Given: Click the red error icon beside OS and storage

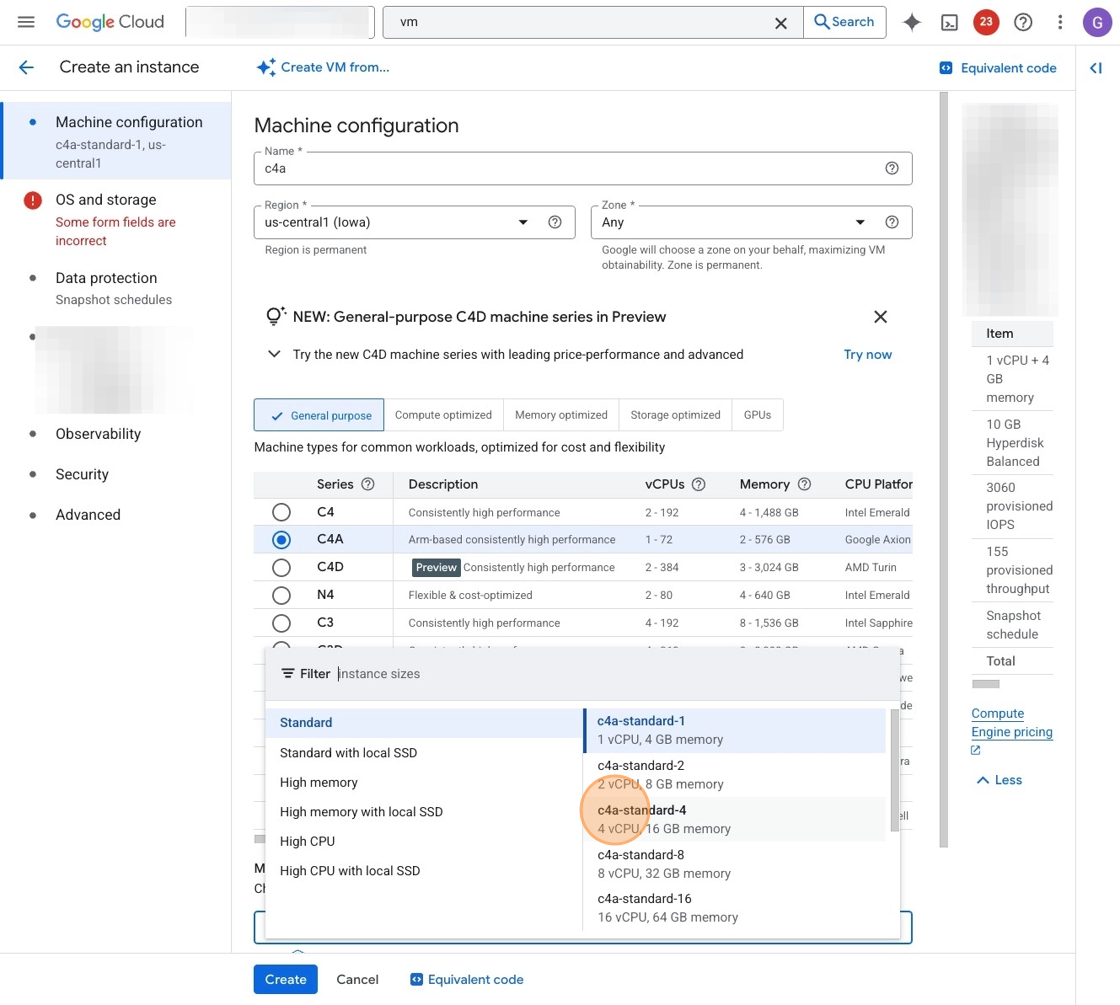Looking at the screenshot, I should (x=33, y=200).
